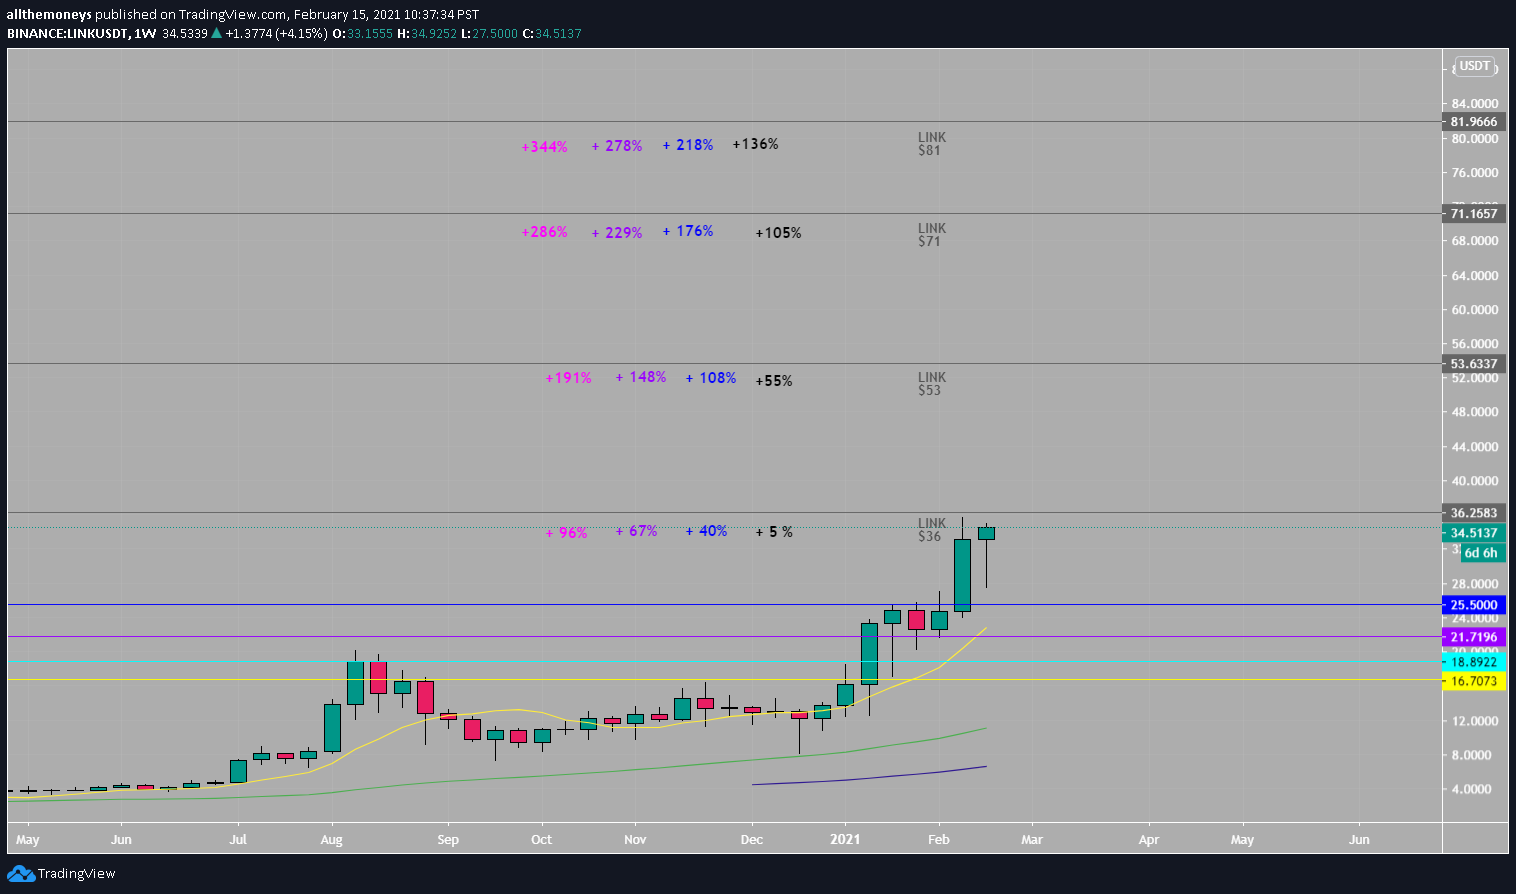Image resolution: width=1516 pixels, height=894 pixels.
Task: Click the + 229% purple annotation
Action: (x=617, y=233)
